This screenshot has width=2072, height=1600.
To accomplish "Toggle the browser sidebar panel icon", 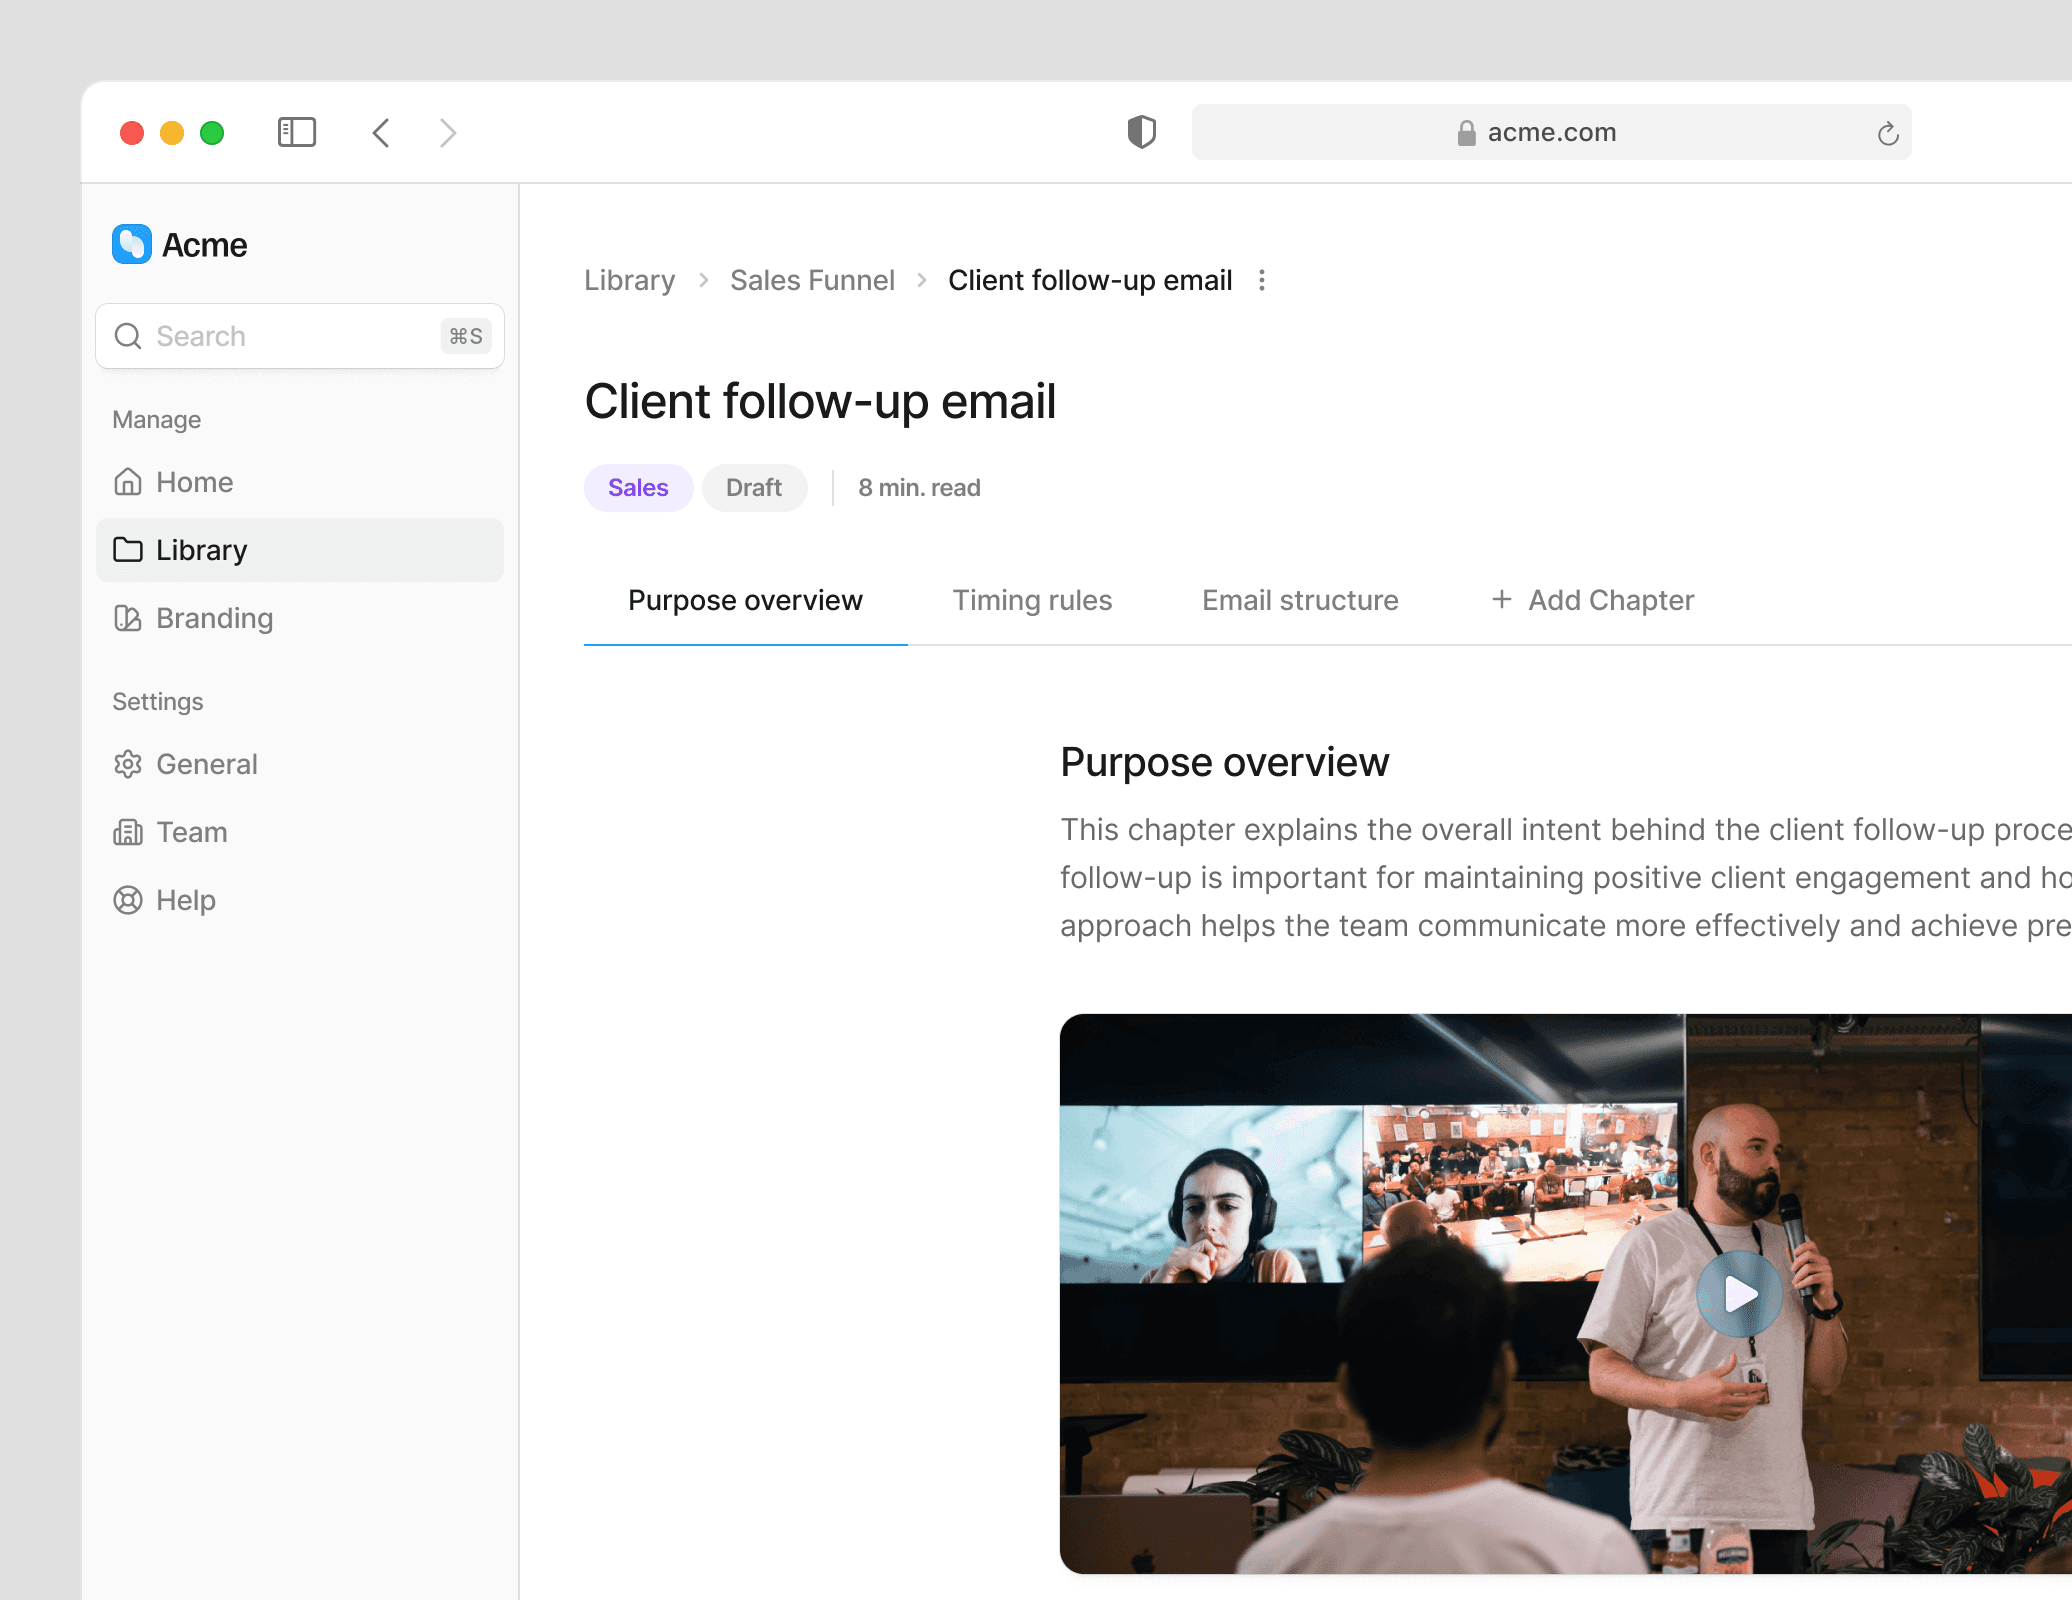I will (296, 132).
